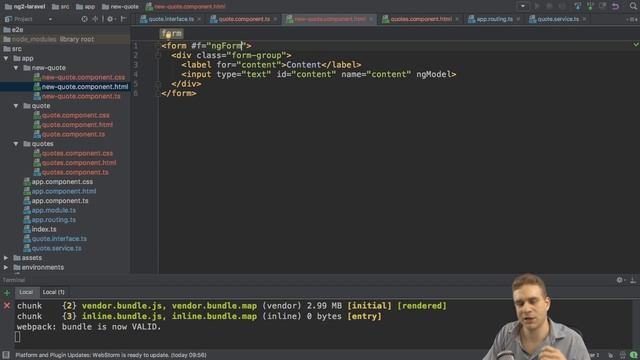The image size is (640, 360).
Task: Click in terminal at the cursor prompt line
Action: pyautogui.click(x=18, y=337)
